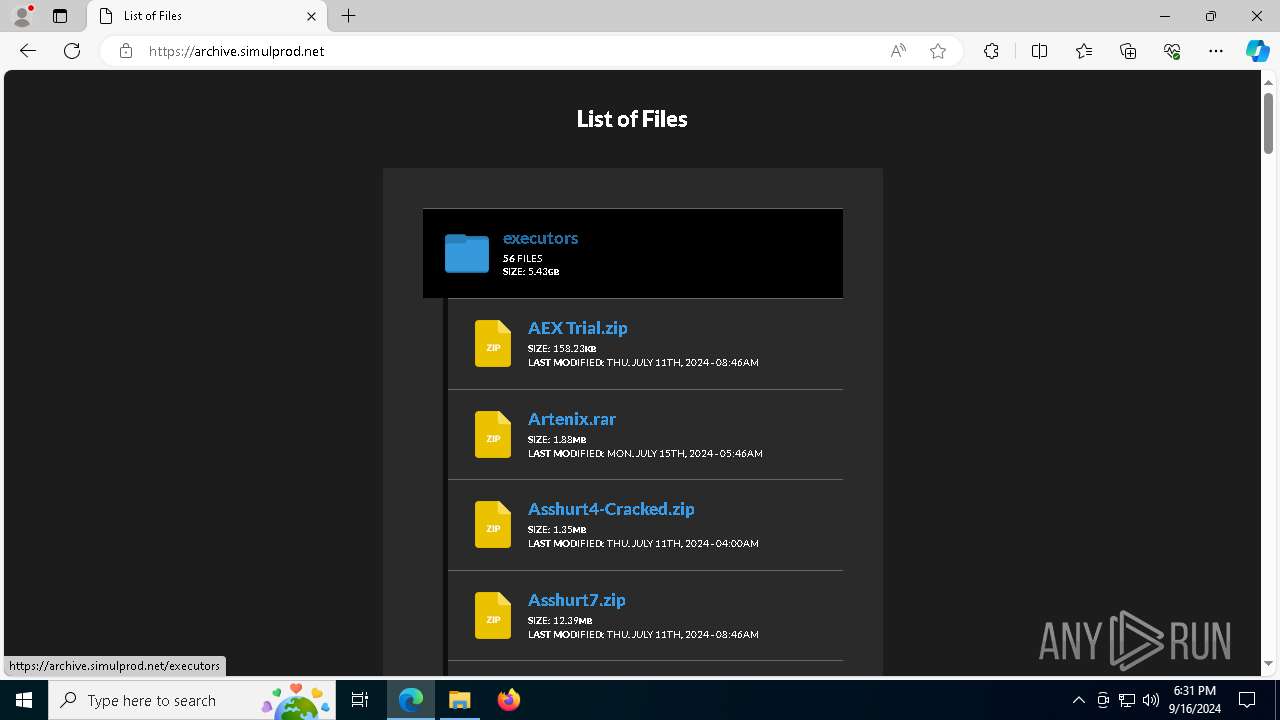Click the Artenix.rar last modified date
Viewport: 1280px width, 720px height.
click(645, 453)
